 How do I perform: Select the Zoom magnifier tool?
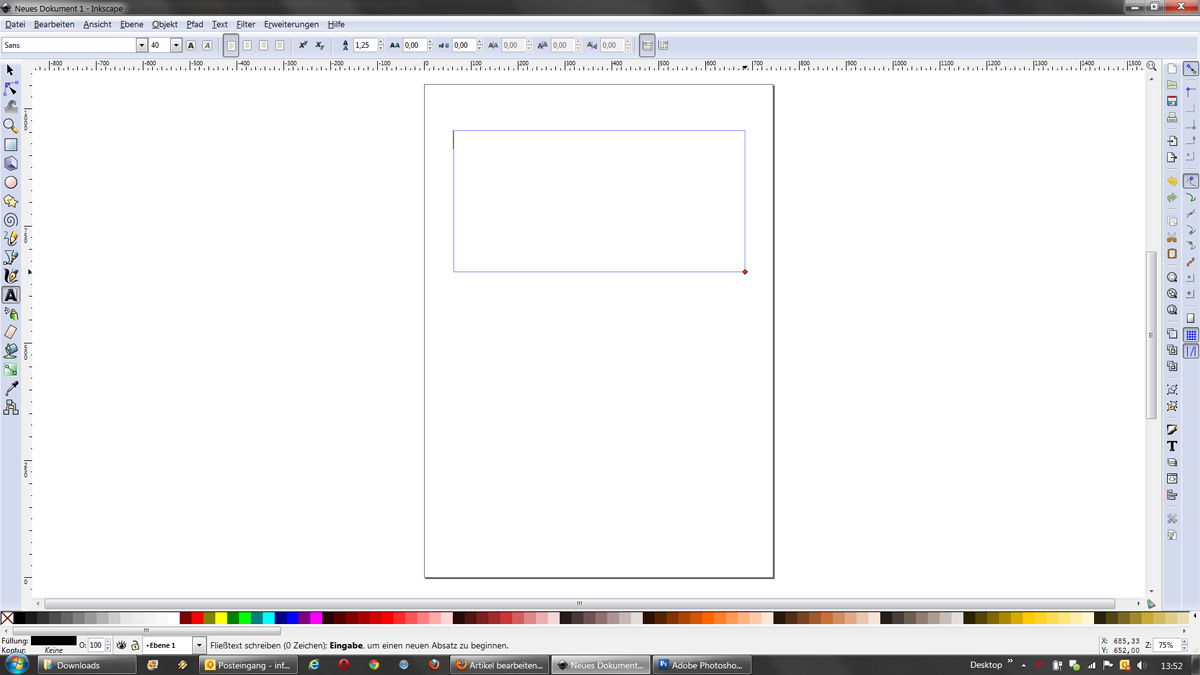pos(11,126)
